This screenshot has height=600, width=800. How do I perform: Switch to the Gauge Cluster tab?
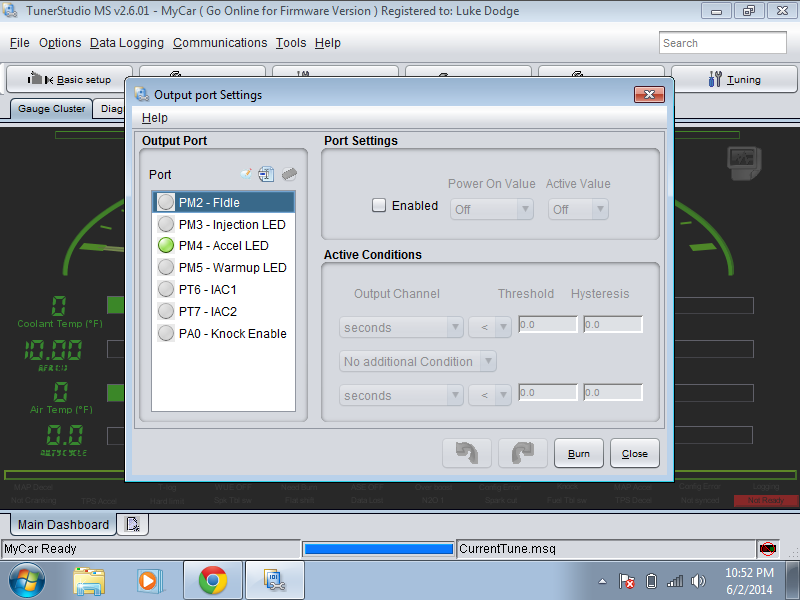[x=51, y=109]
